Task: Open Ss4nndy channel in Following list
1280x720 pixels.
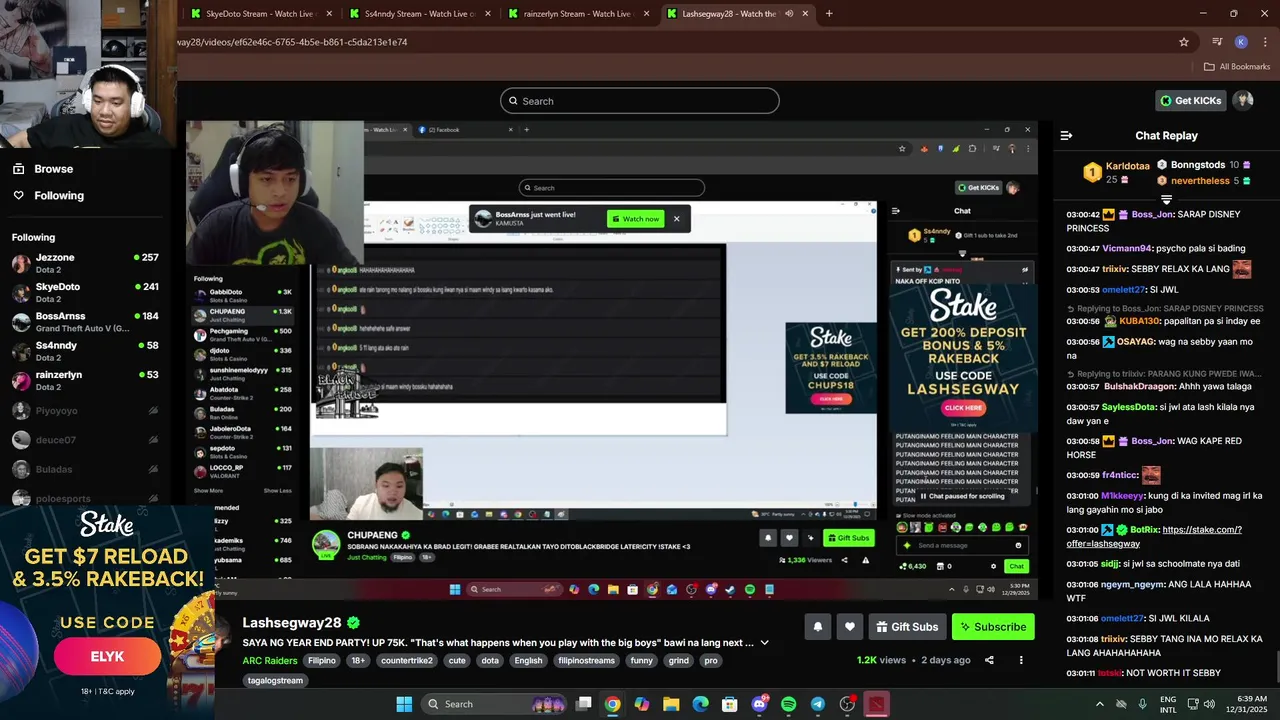Action: [x=85, y=351]
